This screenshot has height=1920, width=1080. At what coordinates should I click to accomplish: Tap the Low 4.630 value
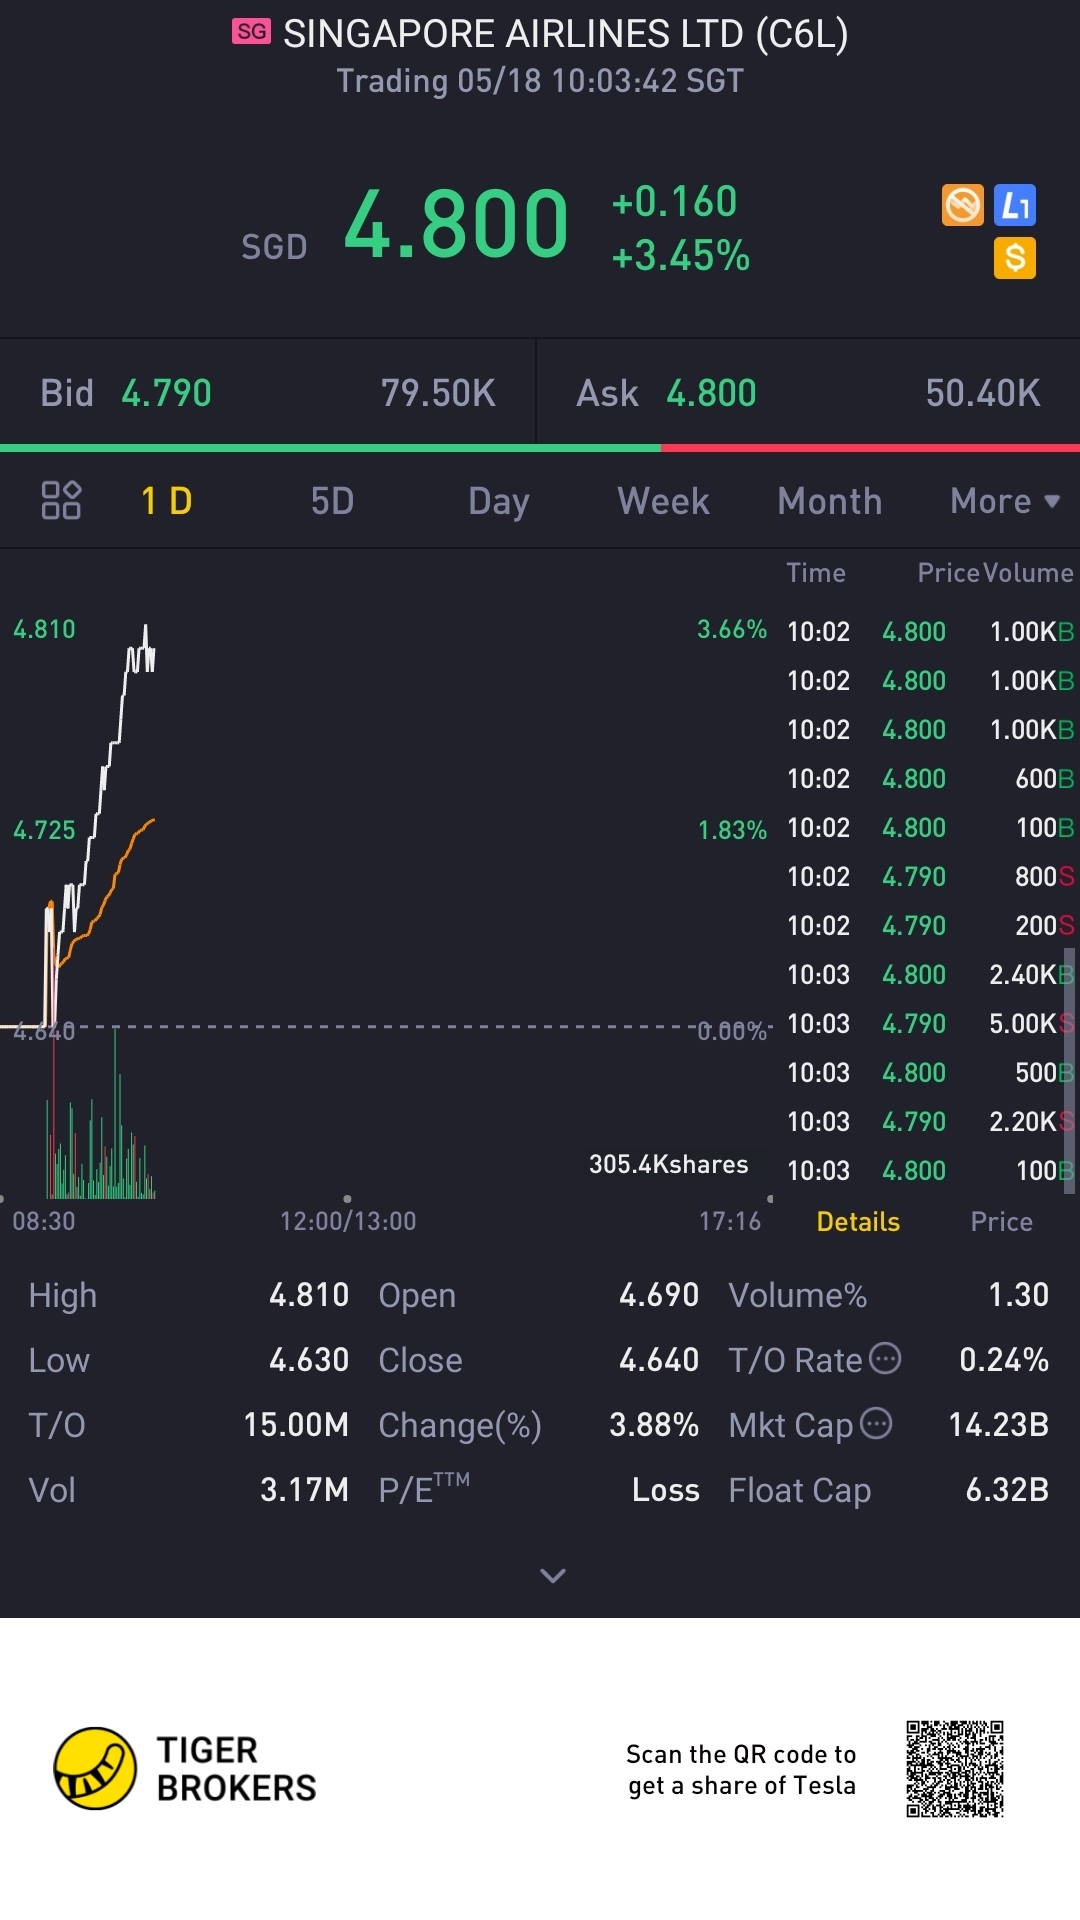[309, 1360]
